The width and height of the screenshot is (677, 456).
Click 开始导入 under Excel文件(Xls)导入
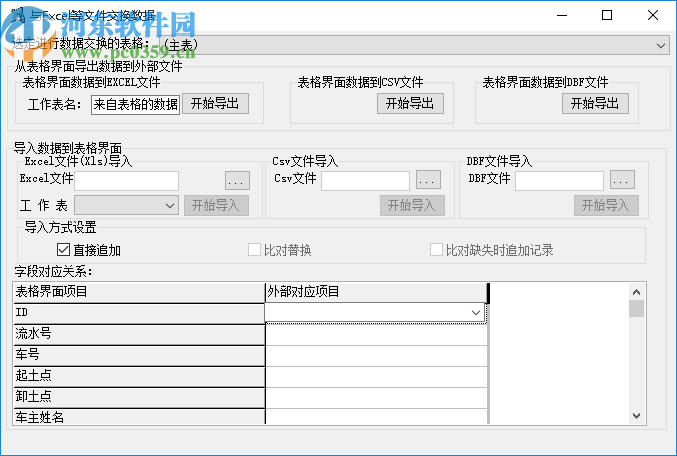point(216,205)
